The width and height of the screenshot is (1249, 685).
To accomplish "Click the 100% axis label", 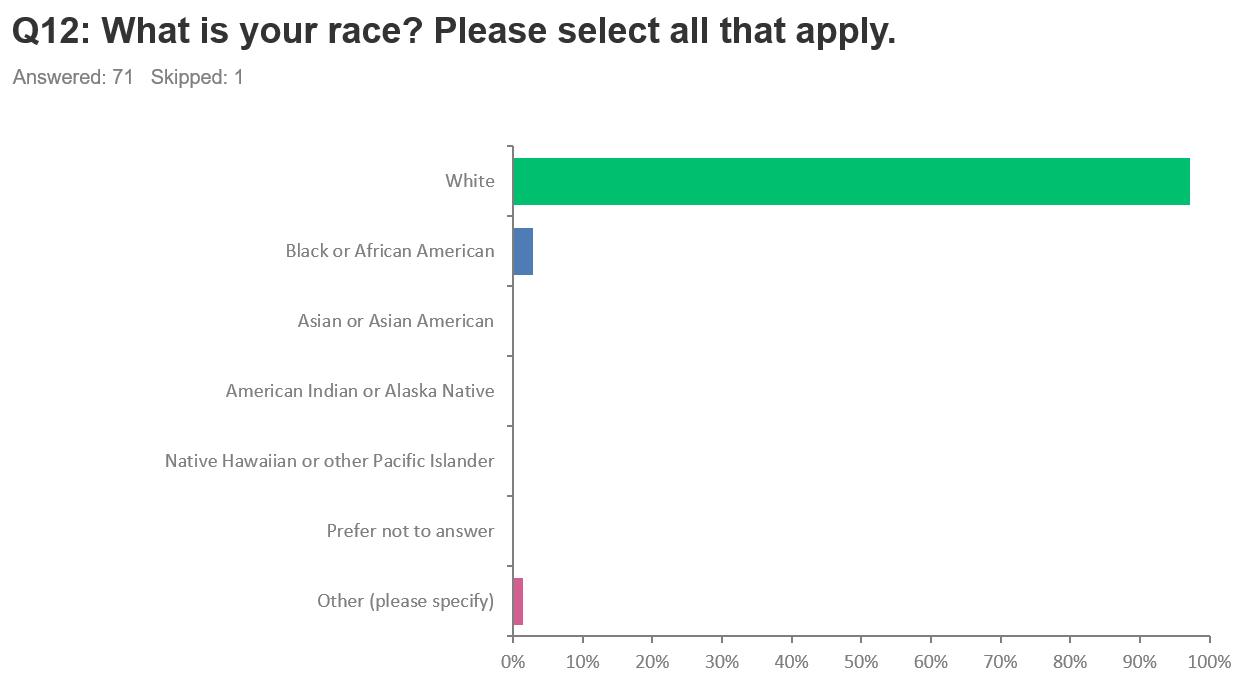I will pos(1209,661).
